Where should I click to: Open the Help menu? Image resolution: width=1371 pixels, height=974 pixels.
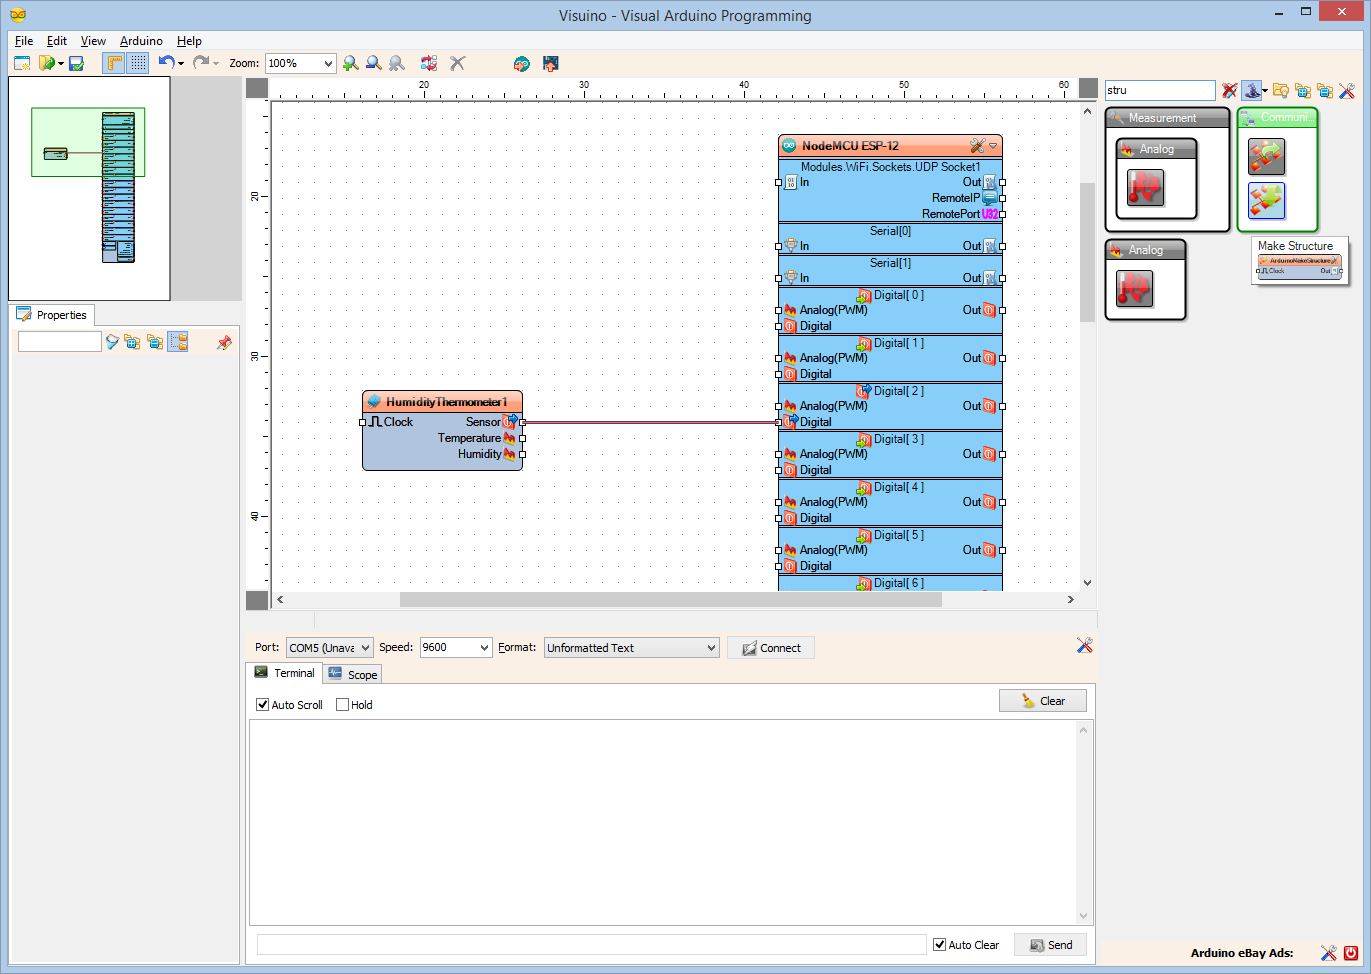189,41
